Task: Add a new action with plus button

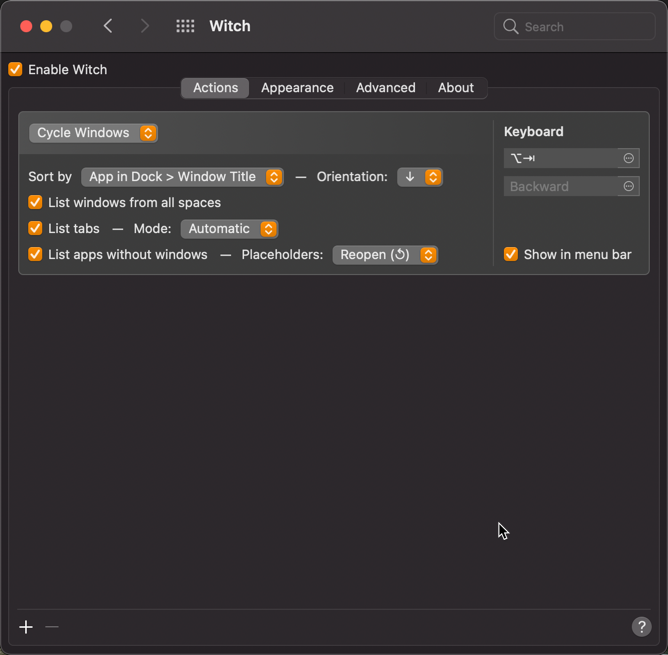Action: point(26,627)
